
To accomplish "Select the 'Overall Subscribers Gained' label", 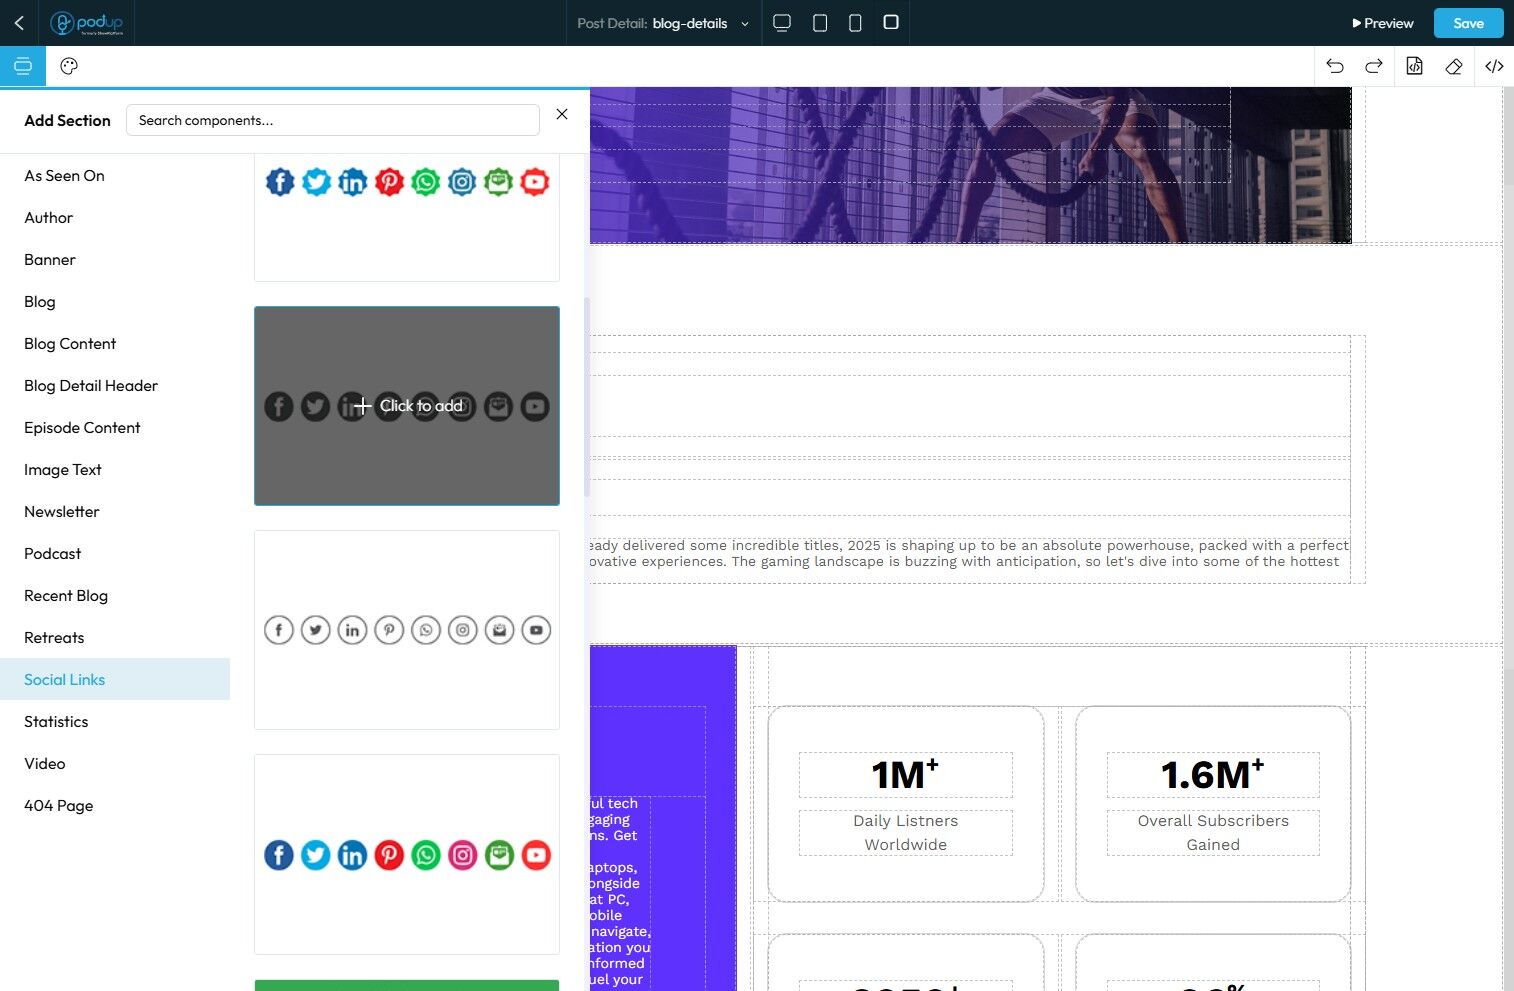I will click(x=1213, y=832).
